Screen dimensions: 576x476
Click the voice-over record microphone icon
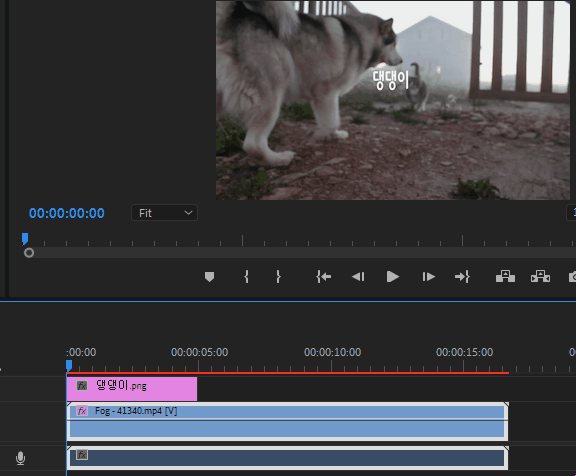point(21,458)
